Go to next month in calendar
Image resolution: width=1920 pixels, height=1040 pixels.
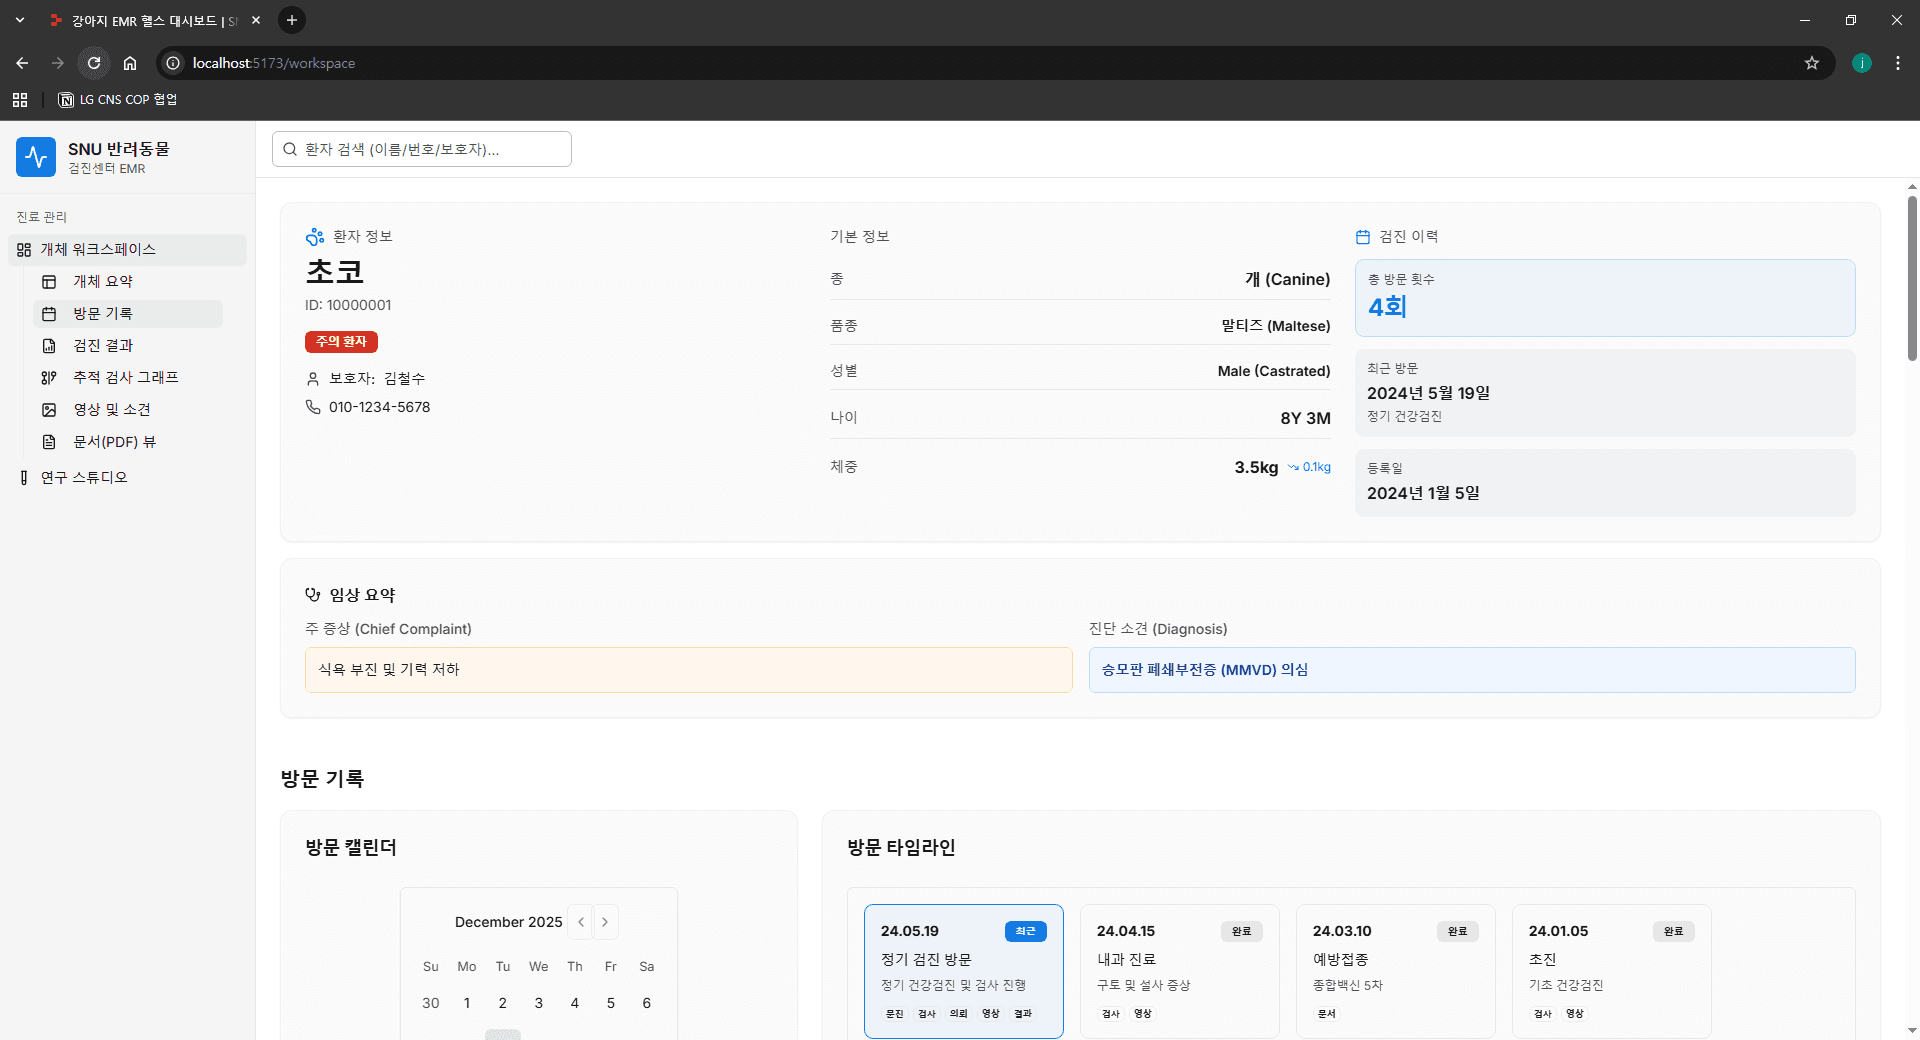605,922
